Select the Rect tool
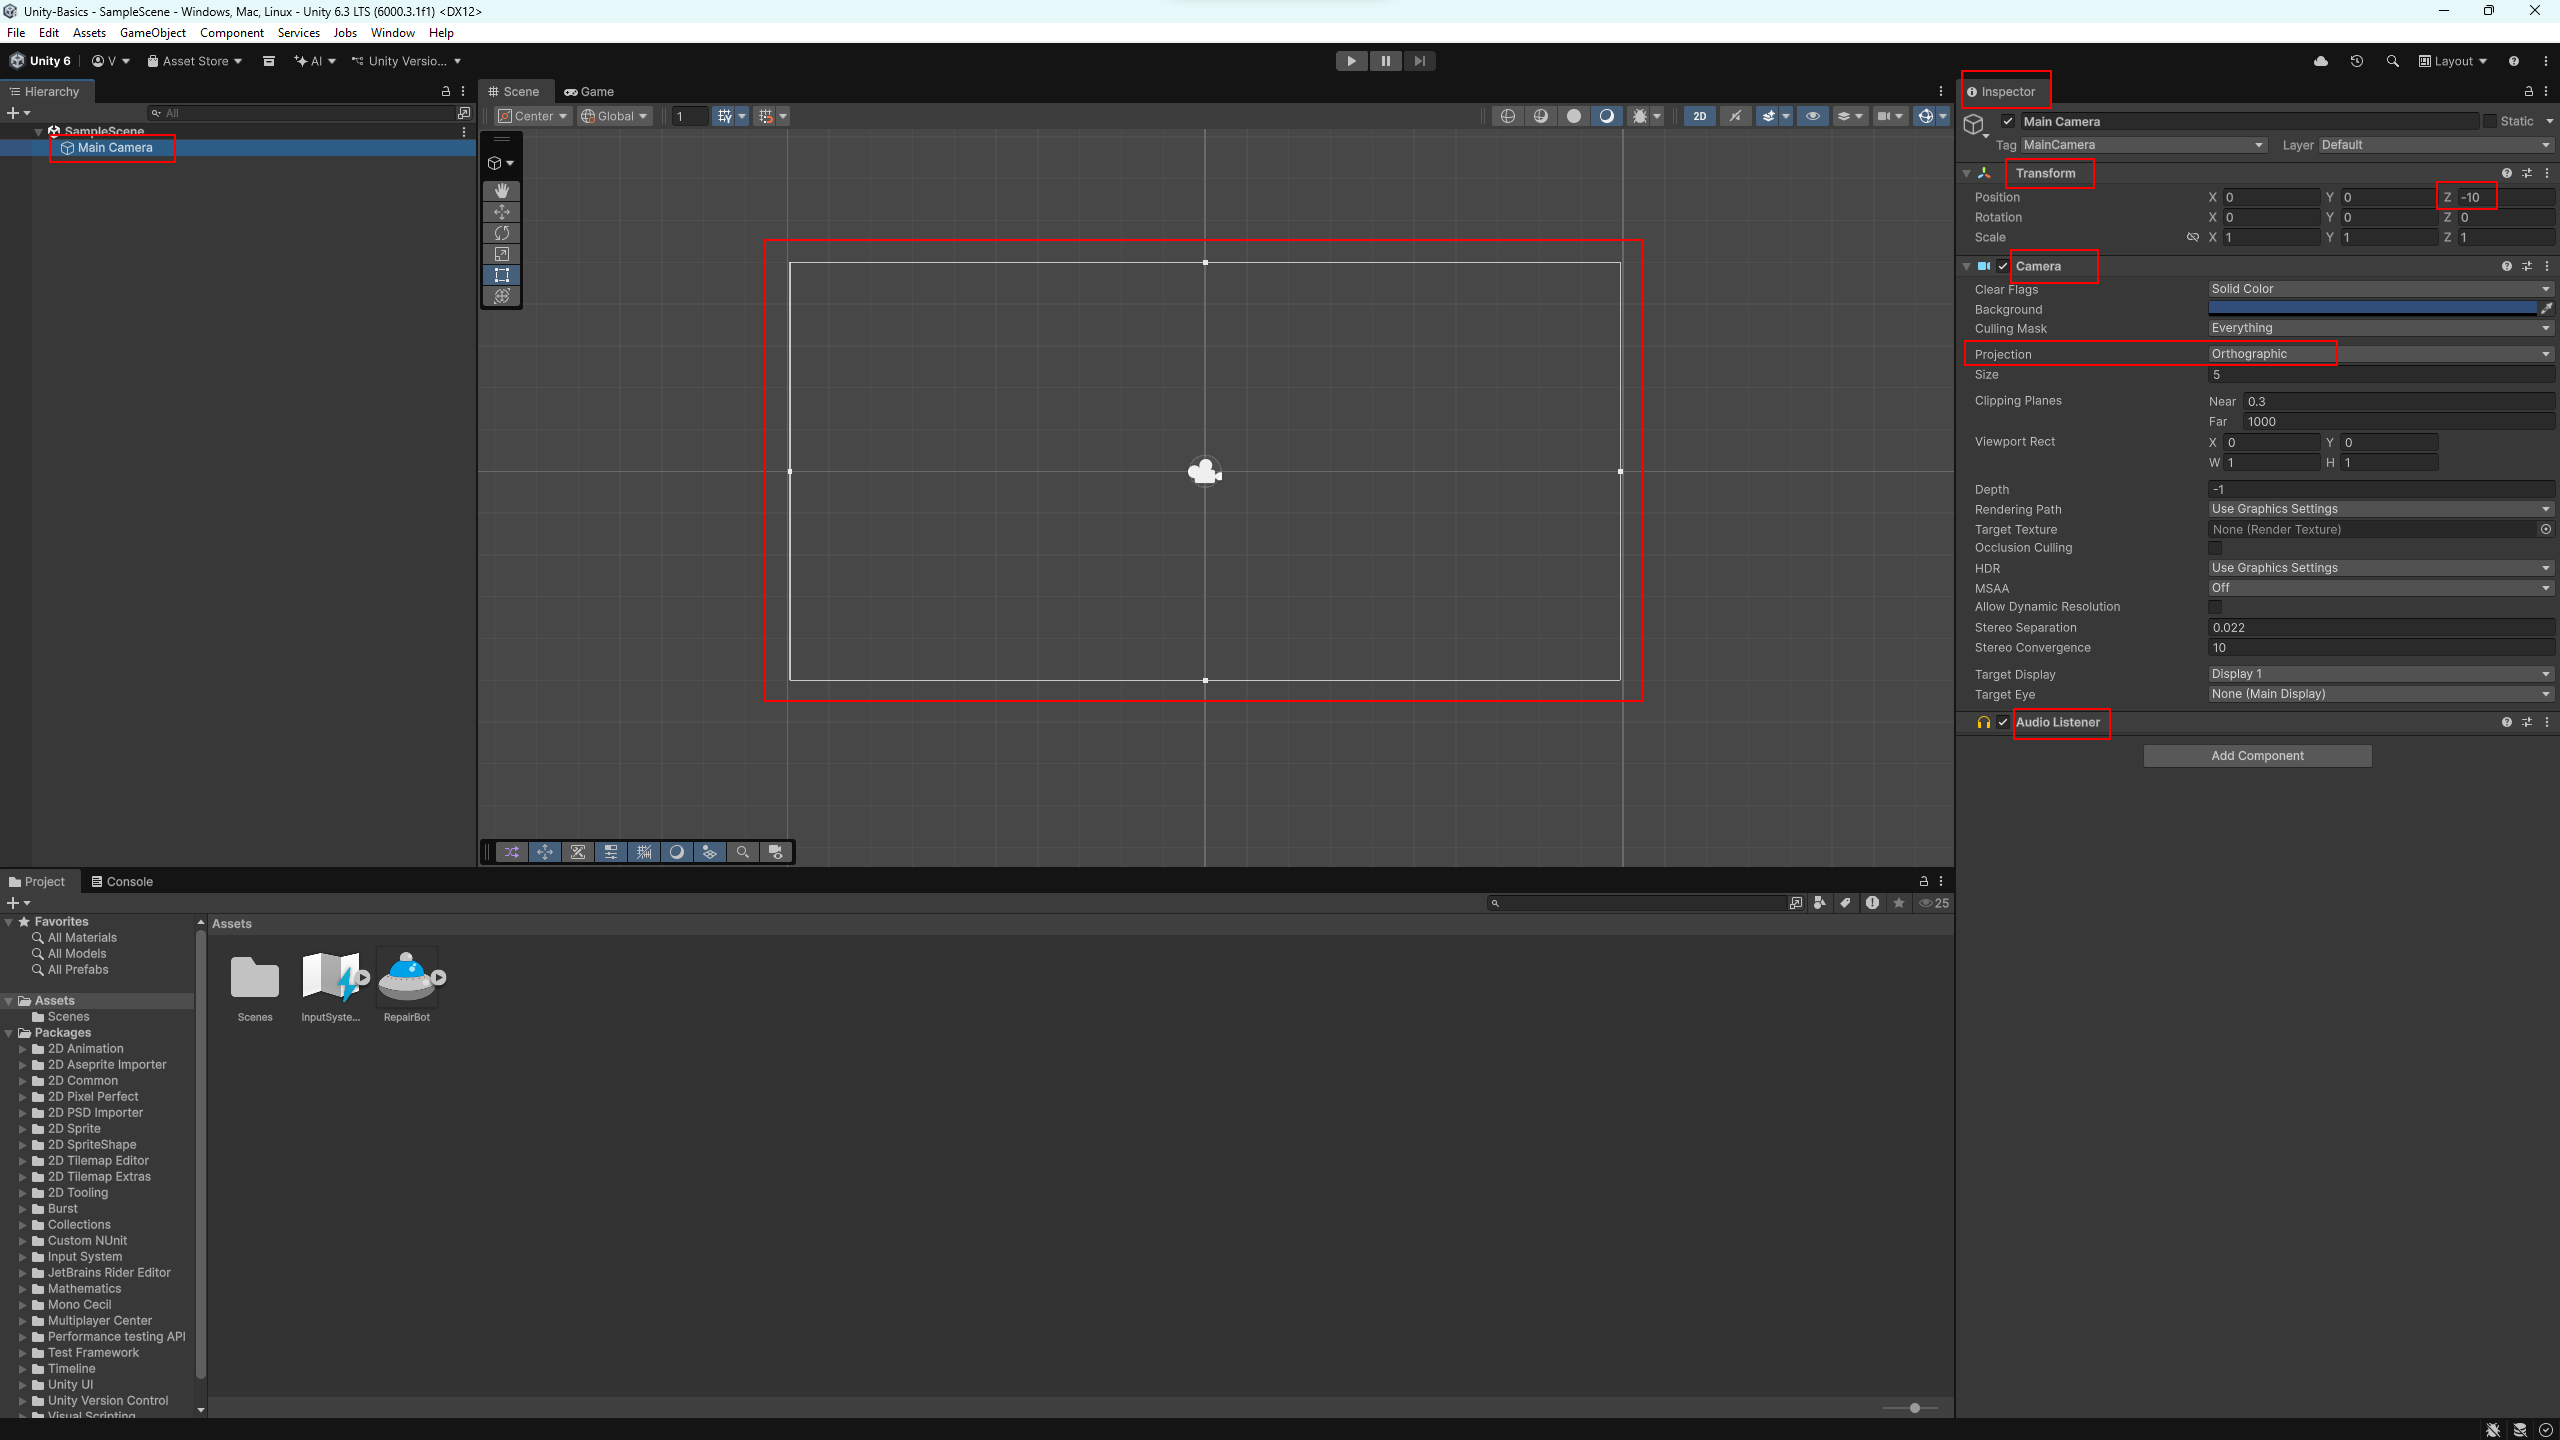This screenshot has height=1440, width=2560. tap(502, 275)
